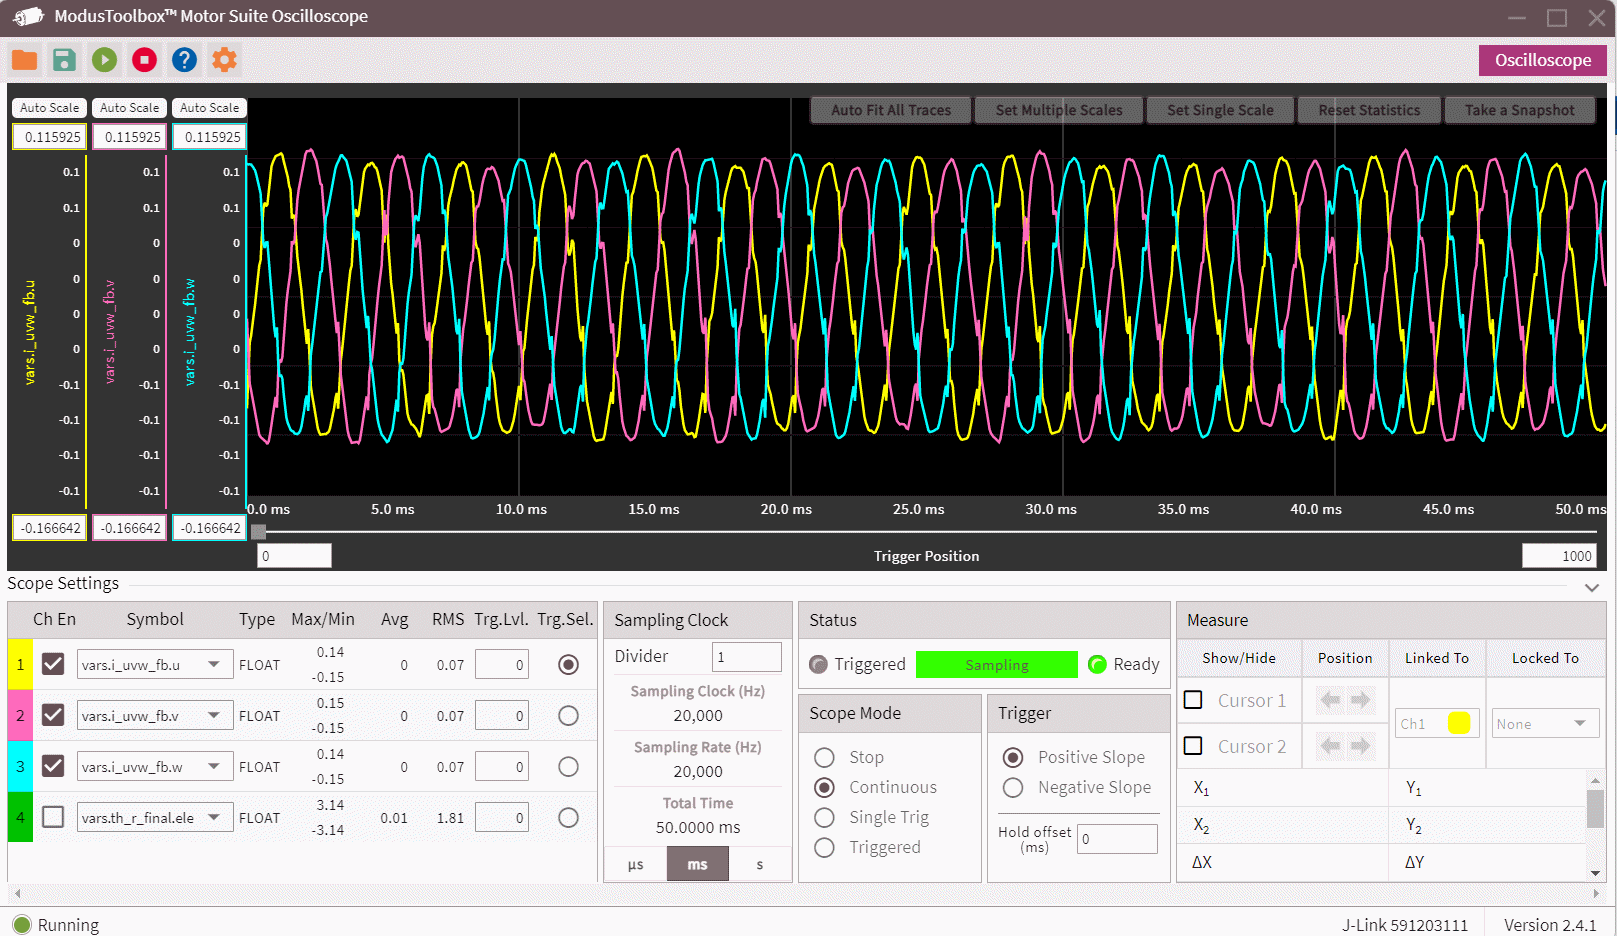Move Cursor 2 with the left arrow icon
This screenshot has width=1617, height=936.
pyautogui.click(x=1330, y=746)
